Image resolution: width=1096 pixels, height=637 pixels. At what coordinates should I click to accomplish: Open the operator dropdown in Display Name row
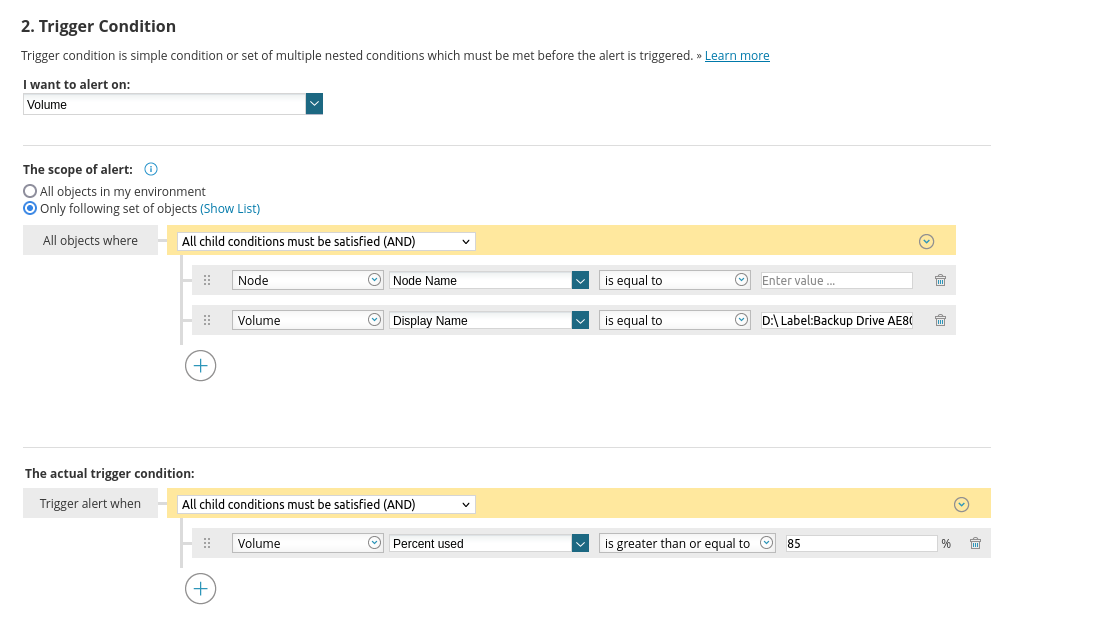coord(675,320)
